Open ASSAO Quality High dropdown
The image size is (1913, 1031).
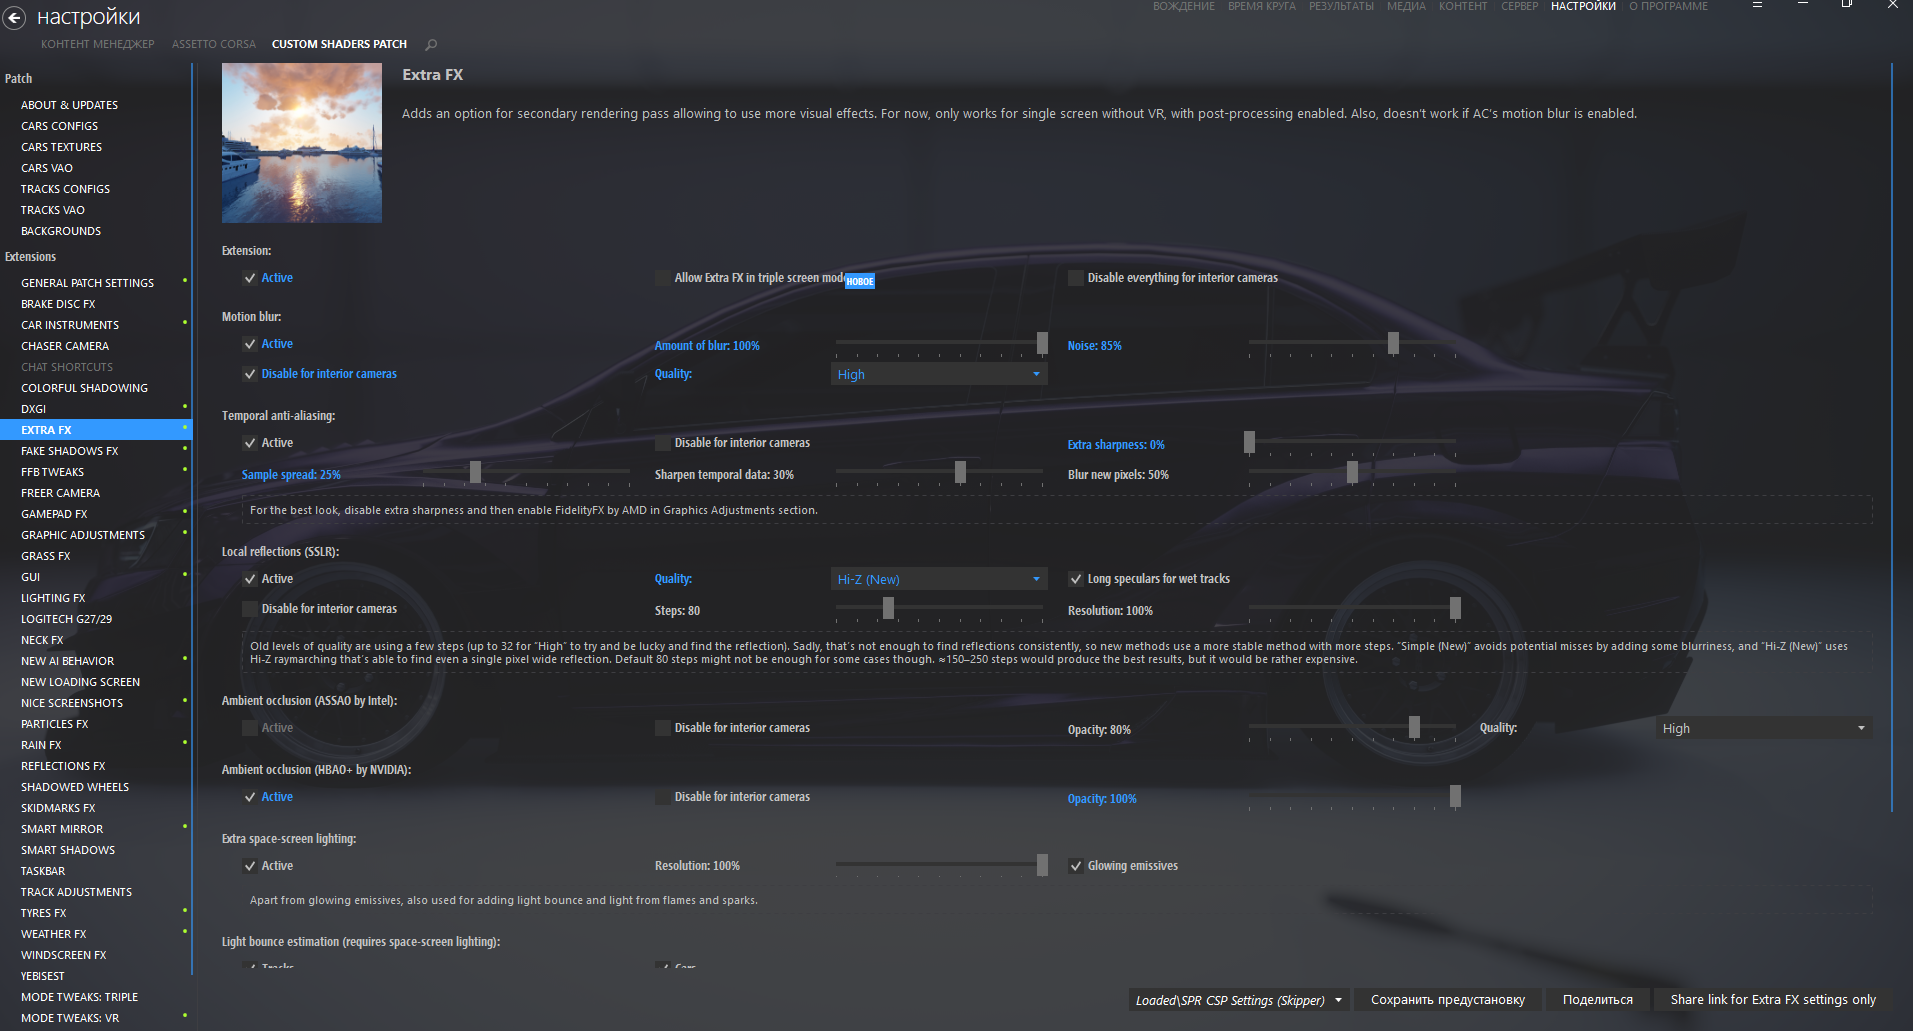pyautogui.click(x=1764, y=728)
